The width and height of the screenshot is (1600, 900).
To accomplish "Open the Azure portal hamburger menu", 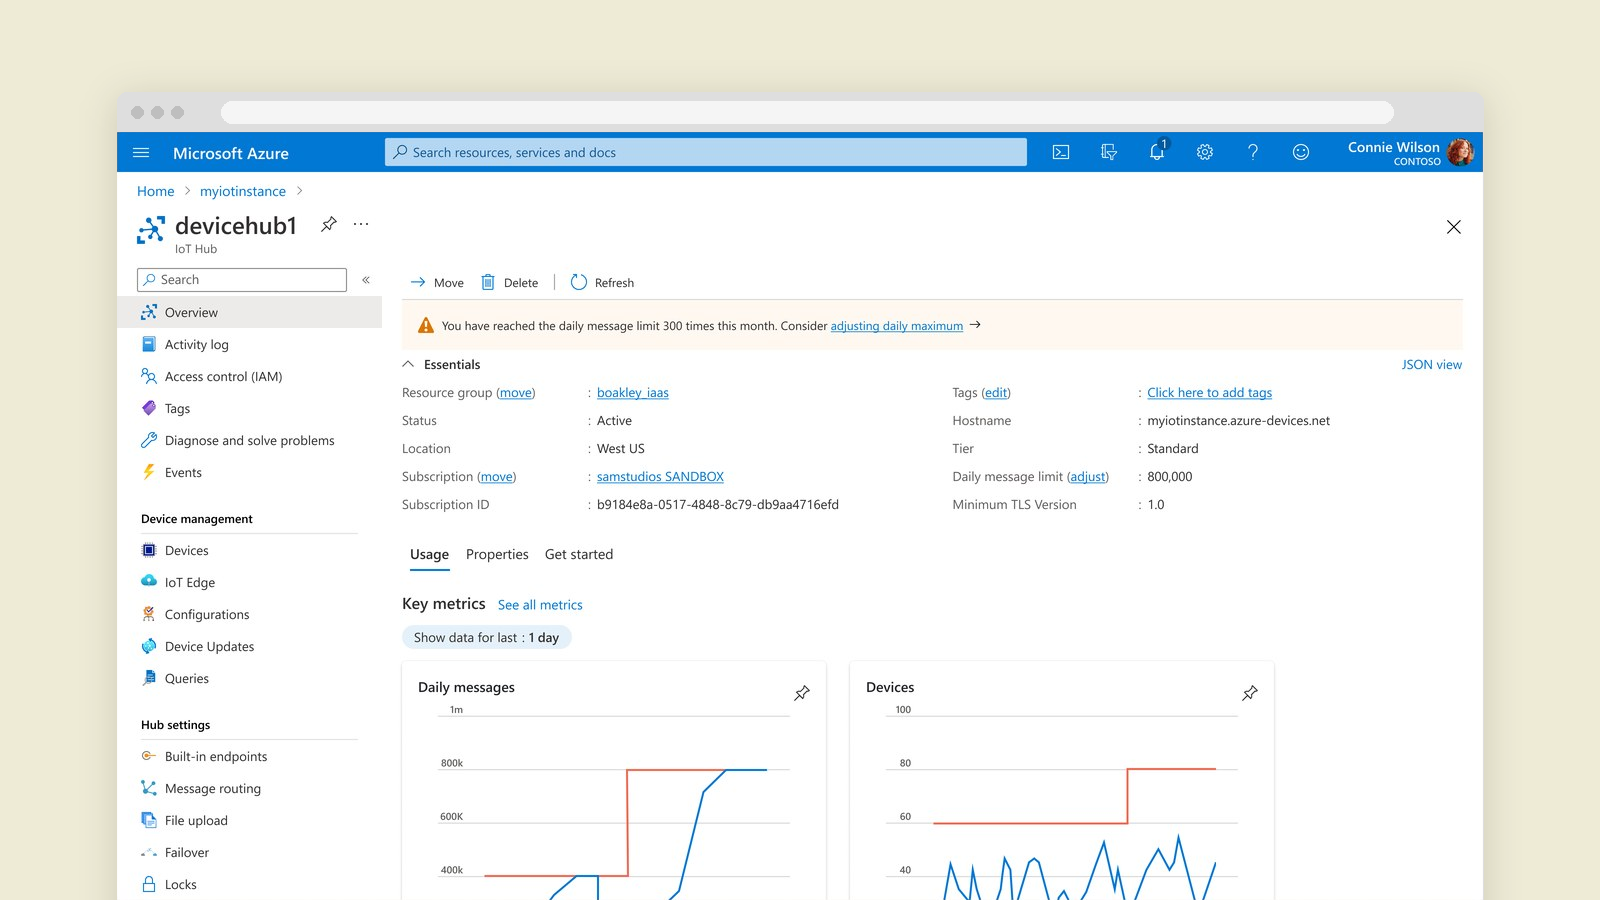I will (x=141, y=153).
